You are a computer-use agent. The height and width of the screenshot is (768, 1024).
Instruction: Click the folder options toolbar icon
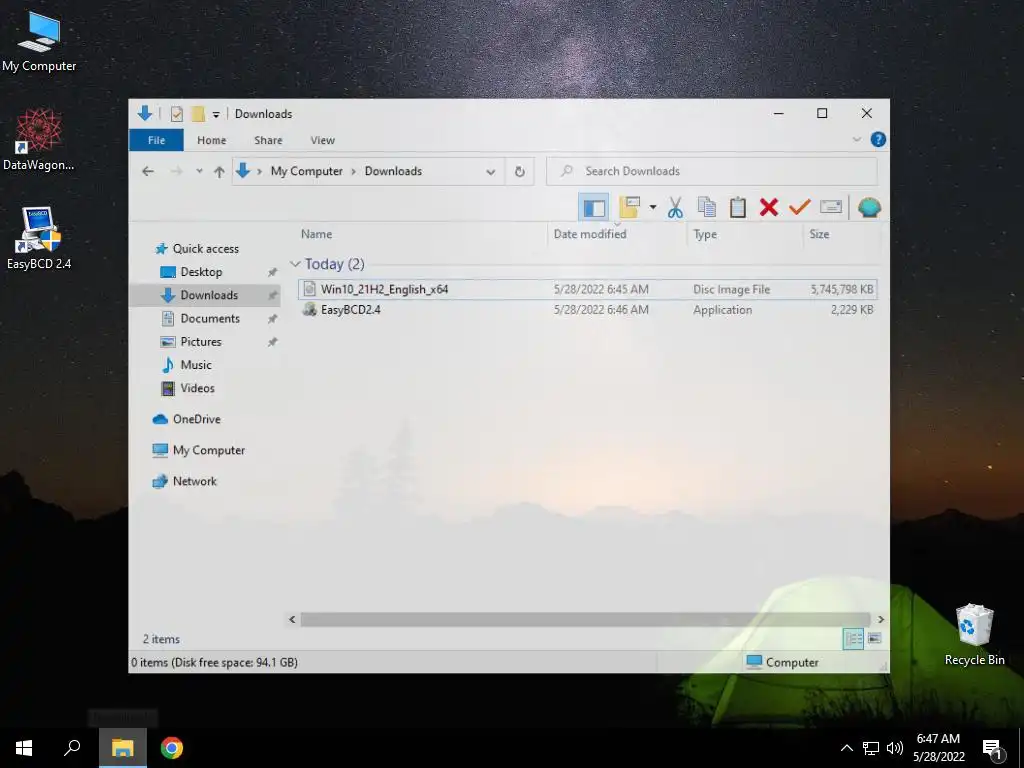tap(630, 208)
